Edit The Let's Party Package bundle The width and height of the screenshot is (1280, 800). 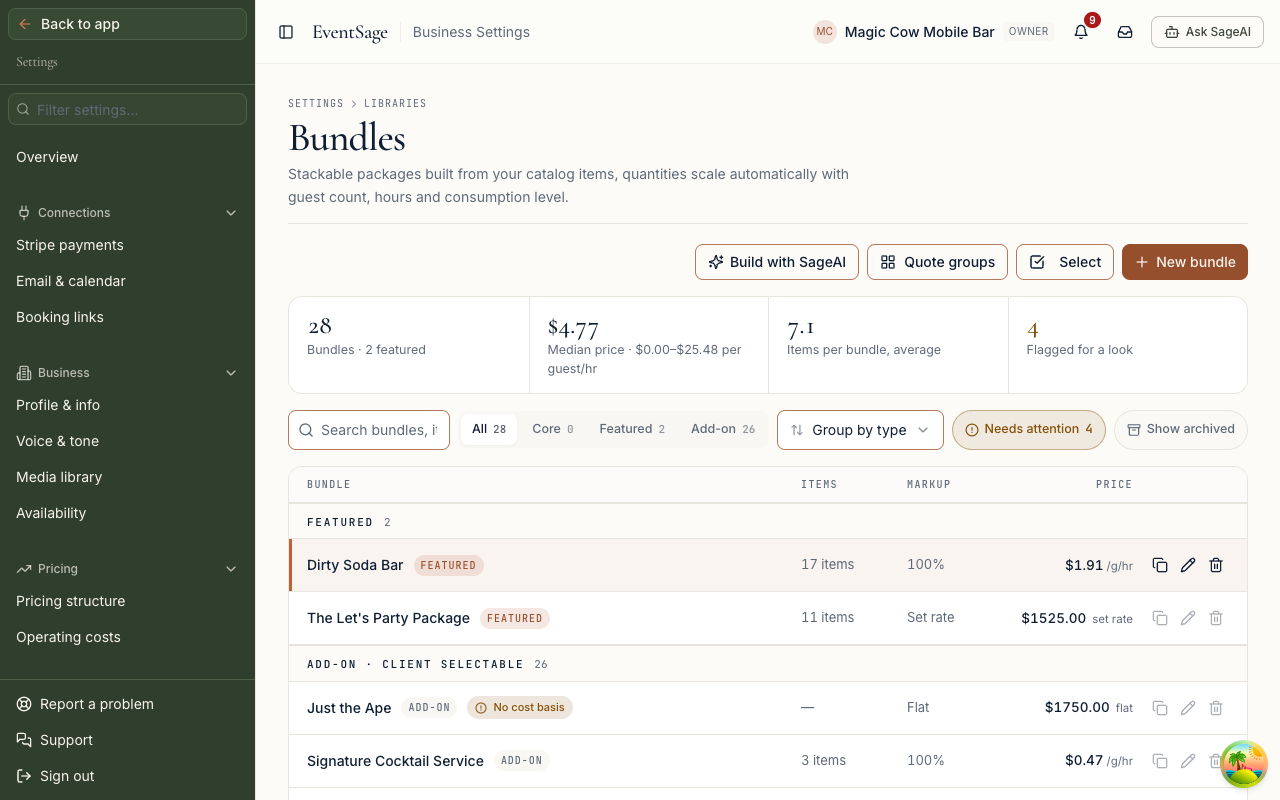[x=1188, y=618]
